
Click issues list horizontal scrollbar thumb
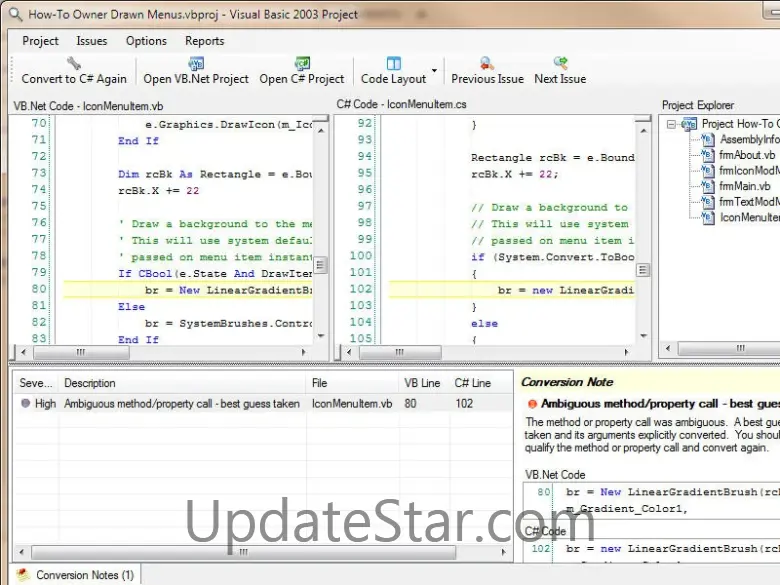coord(243,552)
